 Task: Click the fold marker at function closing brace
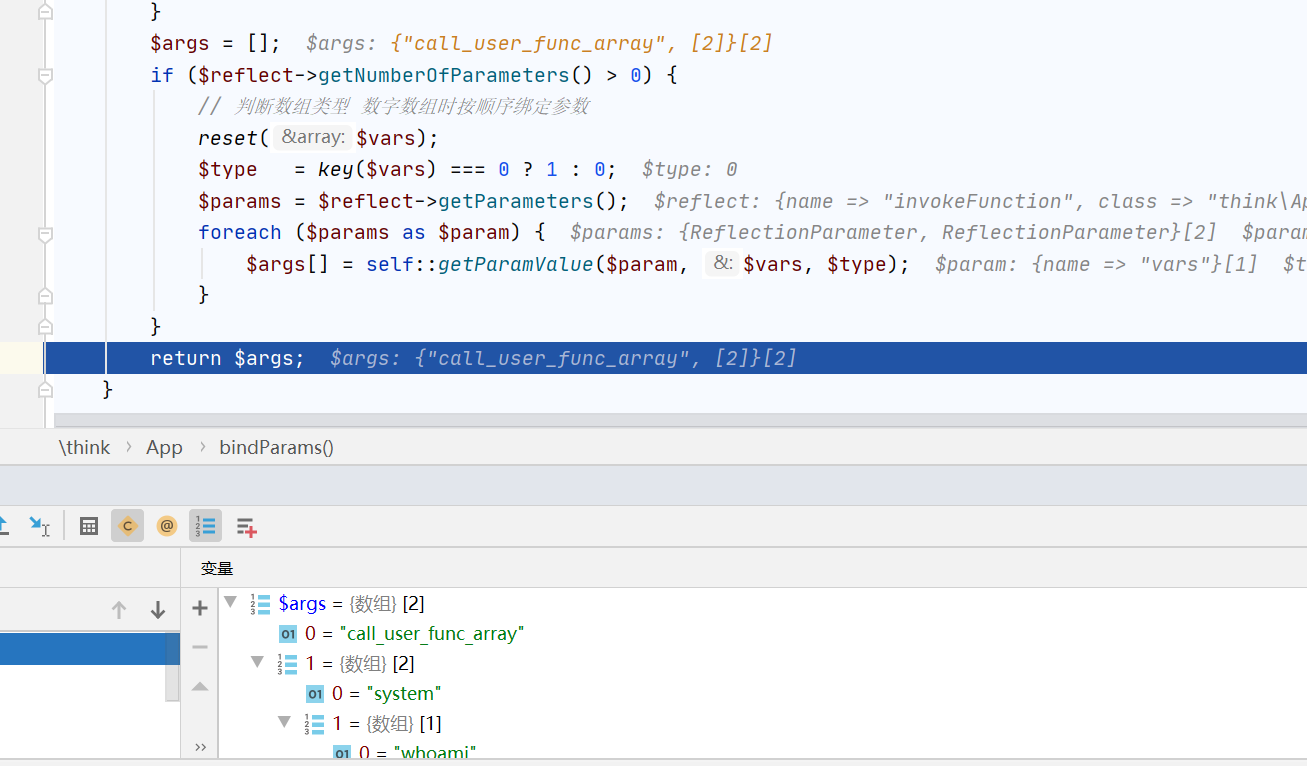click(x=45, y=389)
